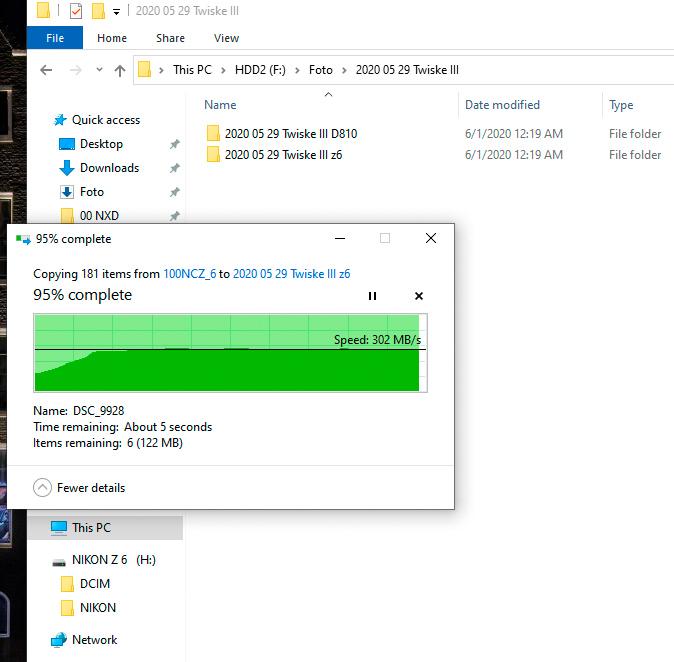
Task: Open Downloads in Quick access
Action: 110,168
